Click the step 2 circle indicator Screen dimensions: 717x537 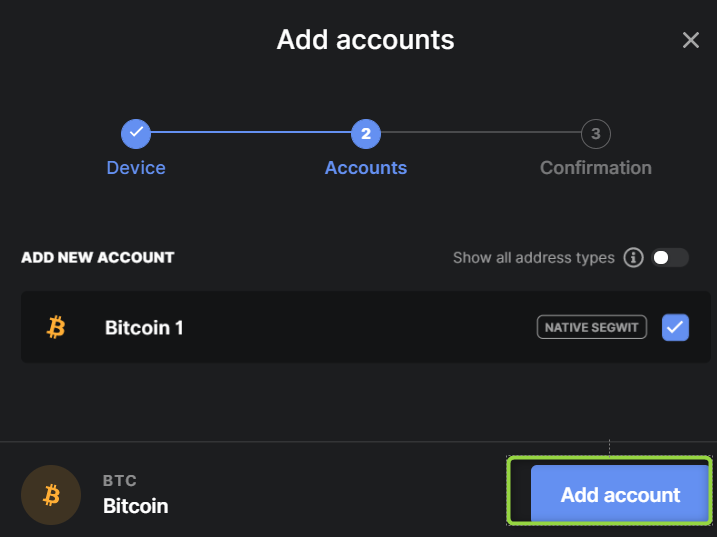(366, 134)
